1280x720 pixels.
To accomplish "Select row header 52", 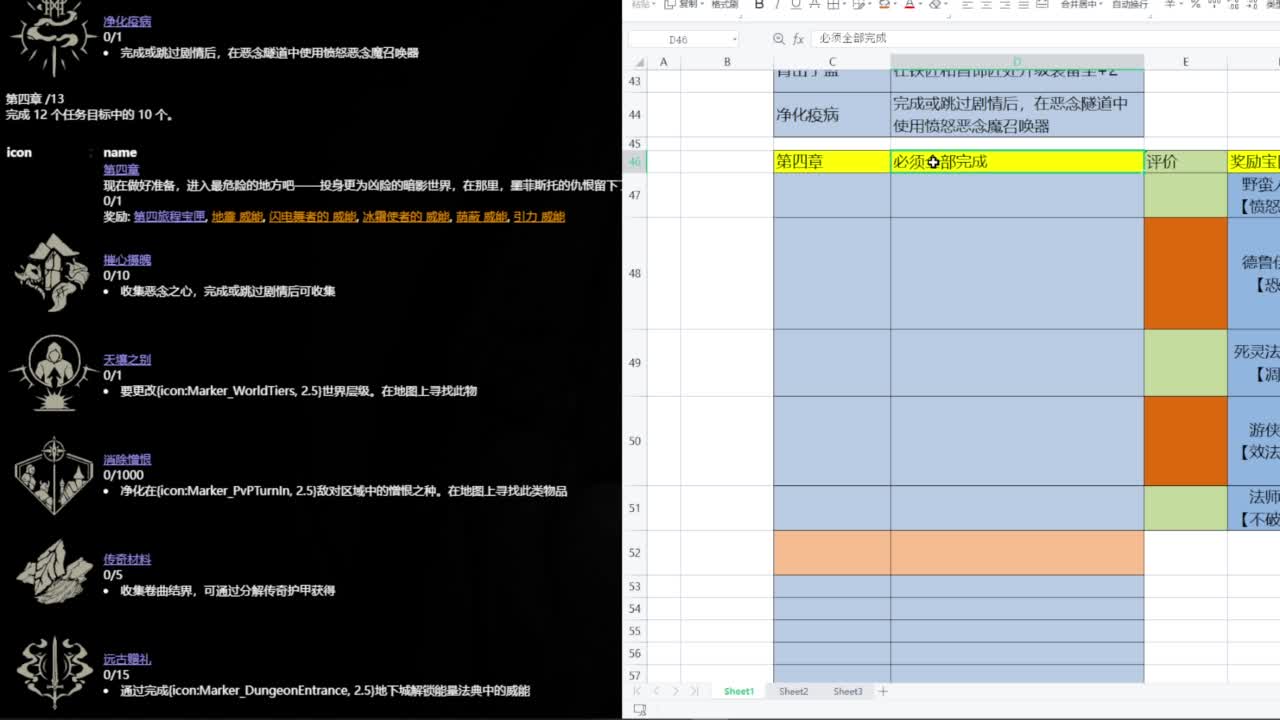I will click(634, 552).
